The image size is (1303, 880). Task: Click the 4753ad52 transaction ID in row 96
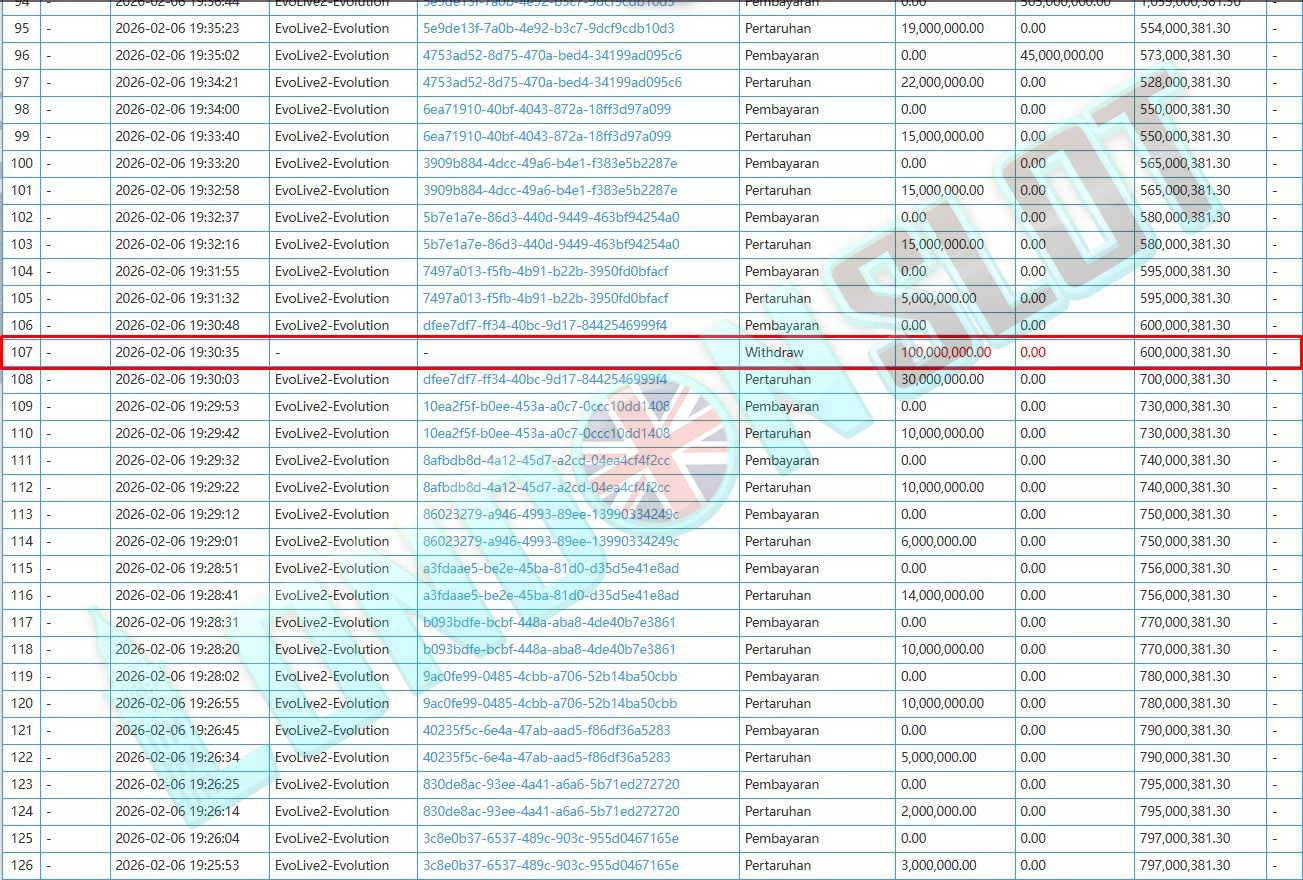coord(552,56)
